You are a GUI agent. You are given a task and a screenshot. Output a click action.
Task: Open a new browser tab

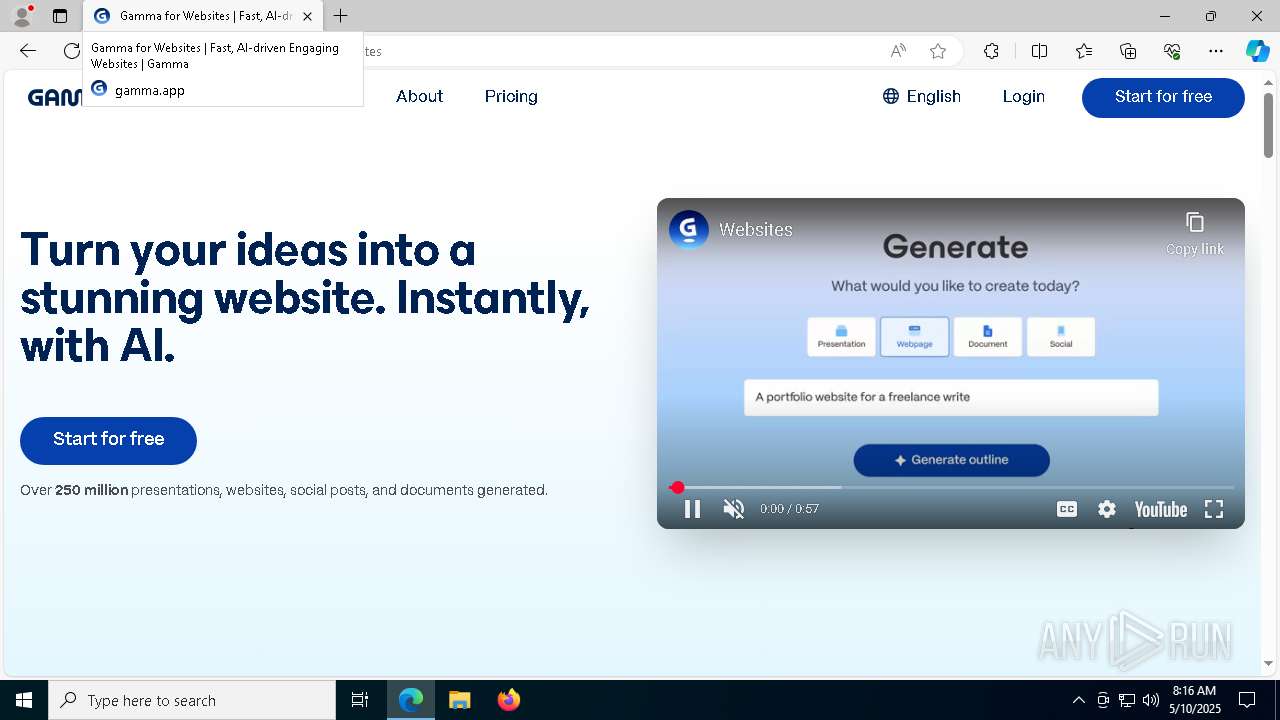[341, 16]
